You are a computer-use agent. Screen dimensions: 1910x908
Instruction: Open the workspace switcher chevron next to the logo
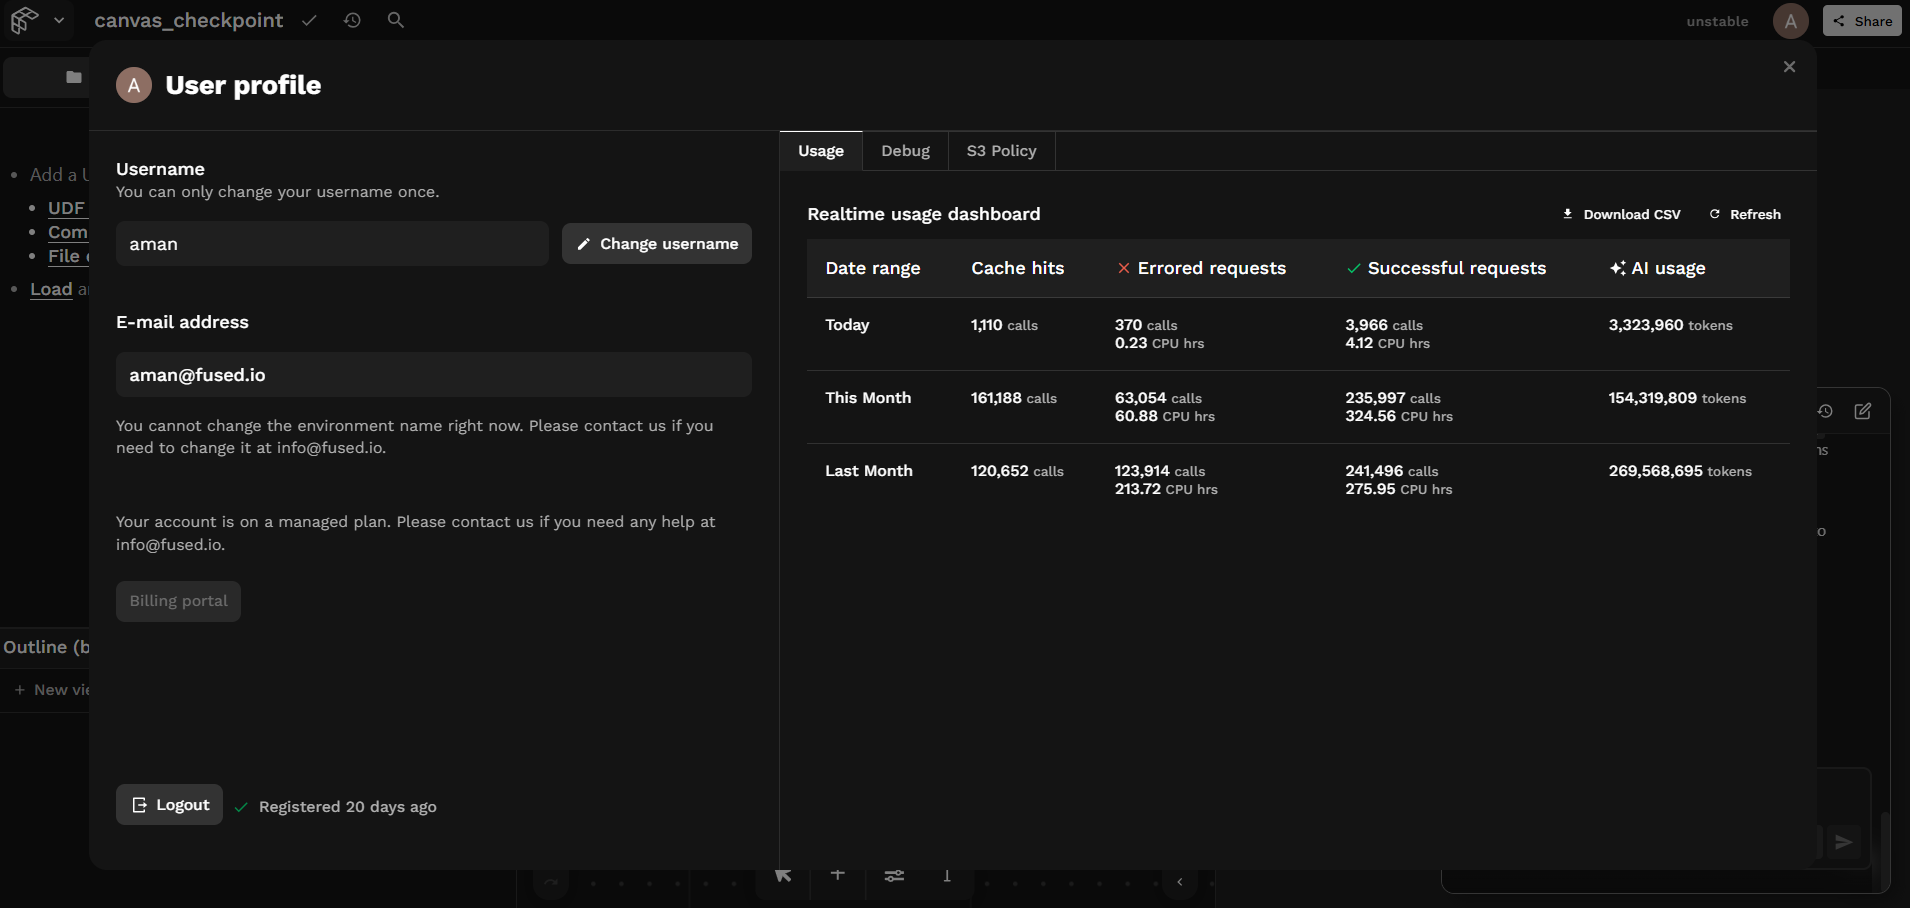[x=57, y=20]
